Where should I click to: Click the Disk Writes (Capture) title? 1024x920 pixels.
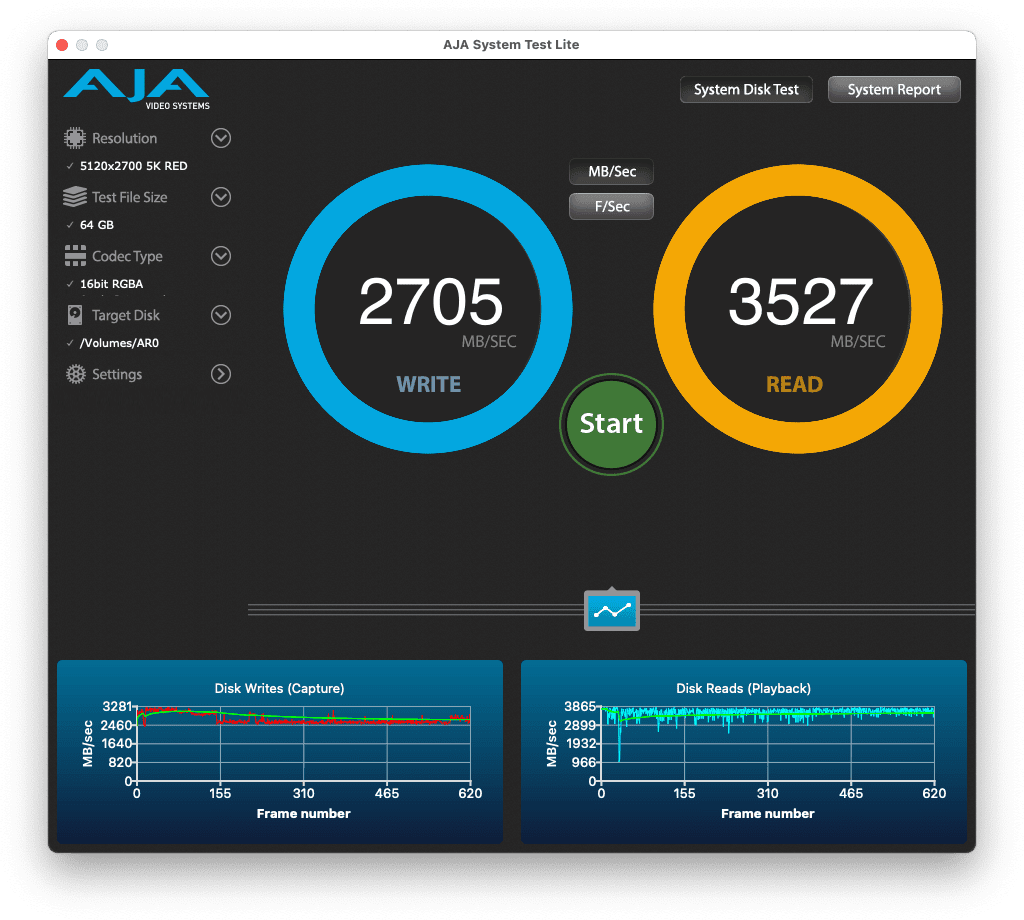click(x=280, y=688)
